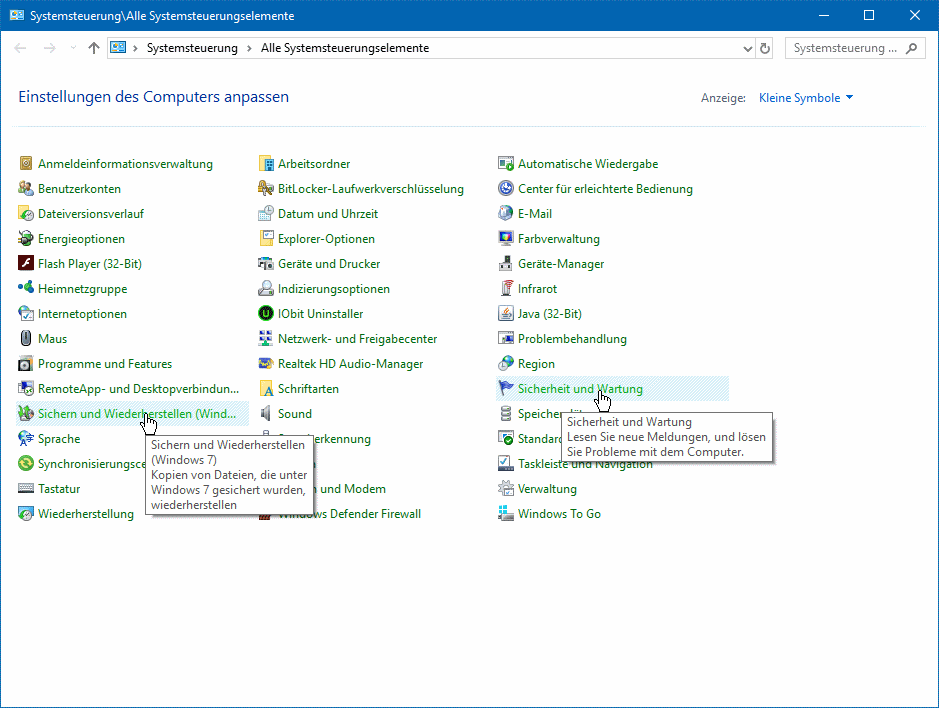This screenshot has height=708, width=939.
Task: Click the Infrarot icon
Action: click(x=506, y=289)
